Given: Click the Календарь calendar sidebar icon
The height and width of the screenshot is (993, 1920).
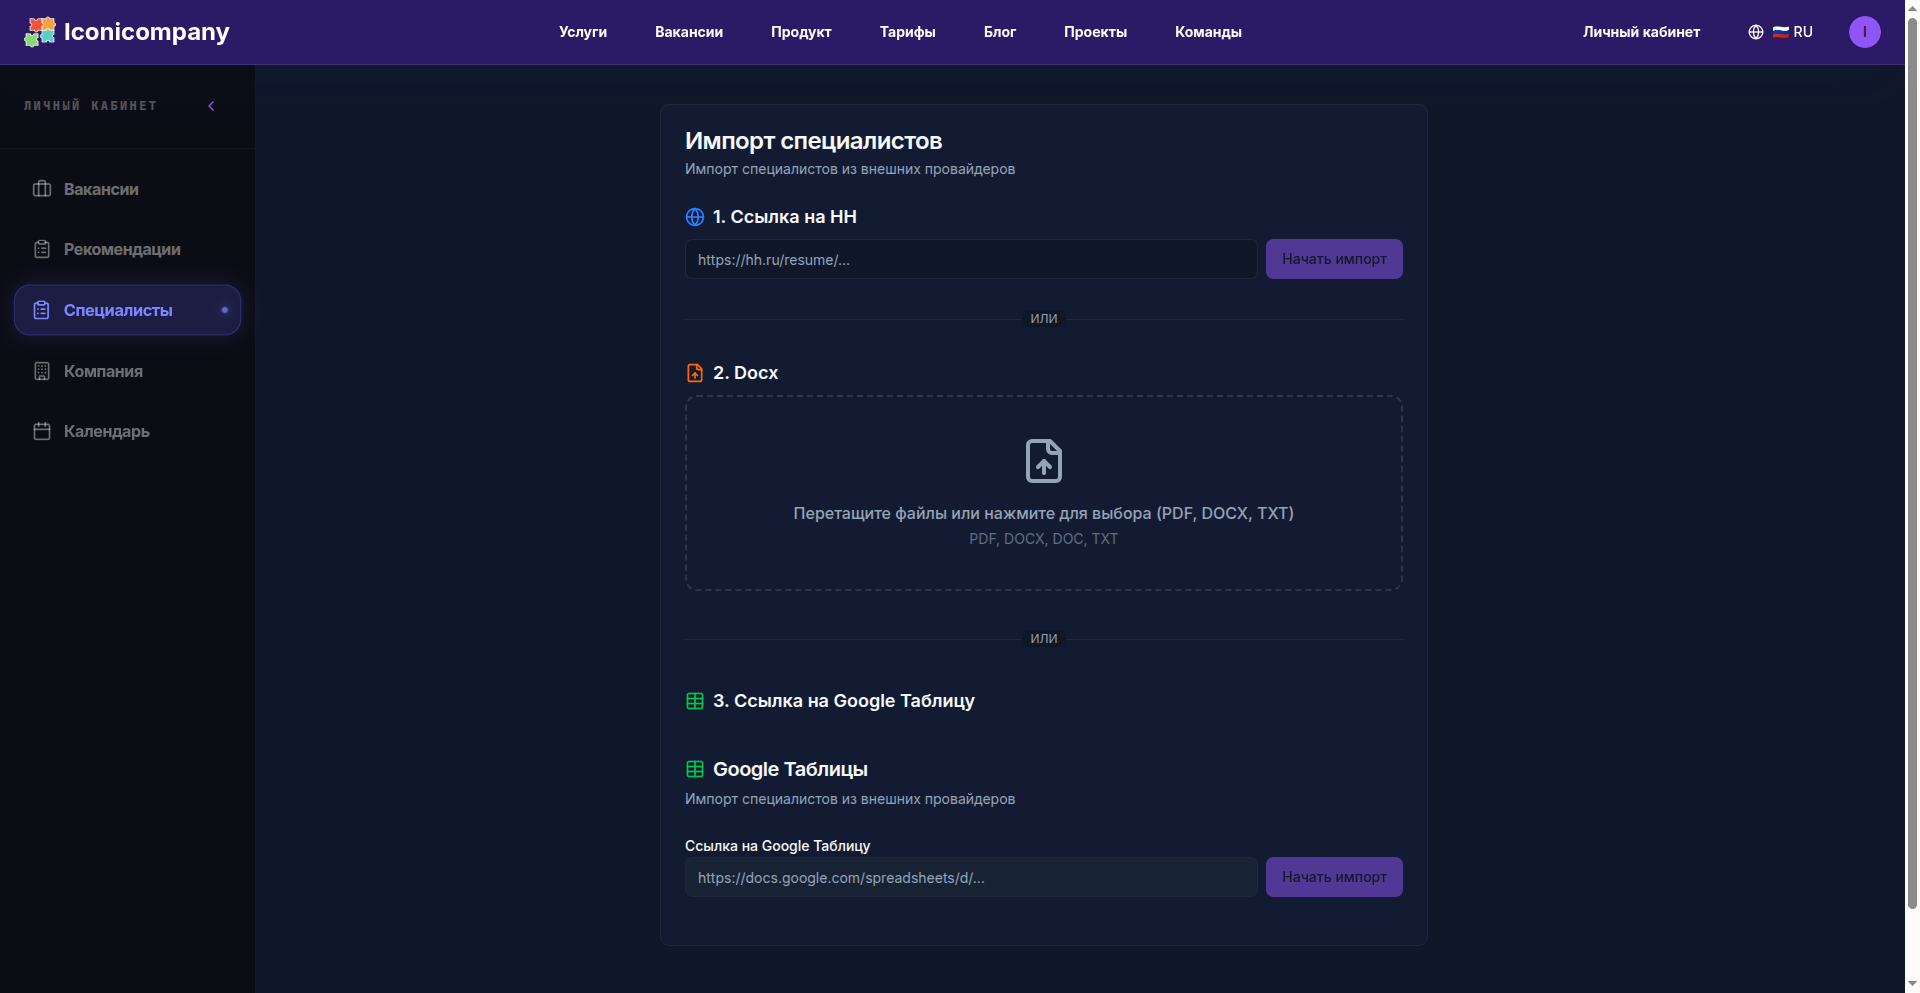Looking at the screenshot, I should point(42,431).
